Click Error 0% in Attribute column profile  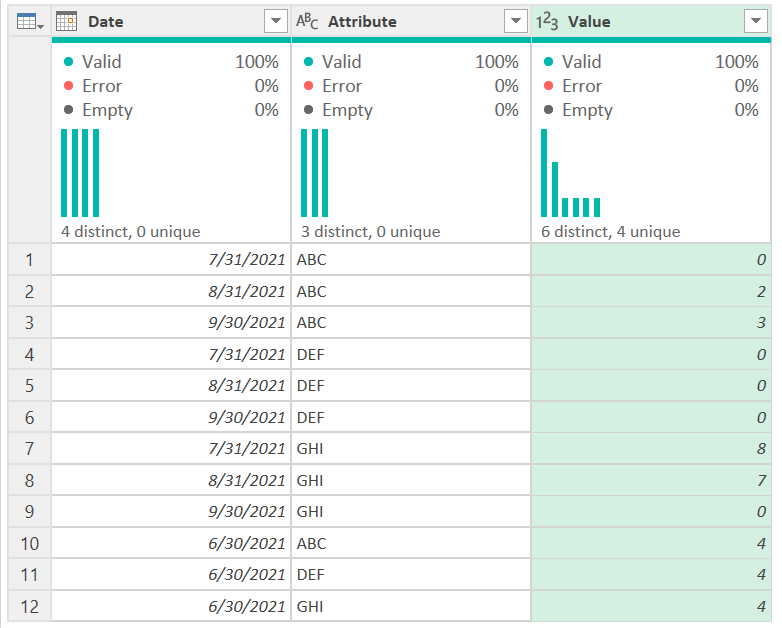(411, 86)
